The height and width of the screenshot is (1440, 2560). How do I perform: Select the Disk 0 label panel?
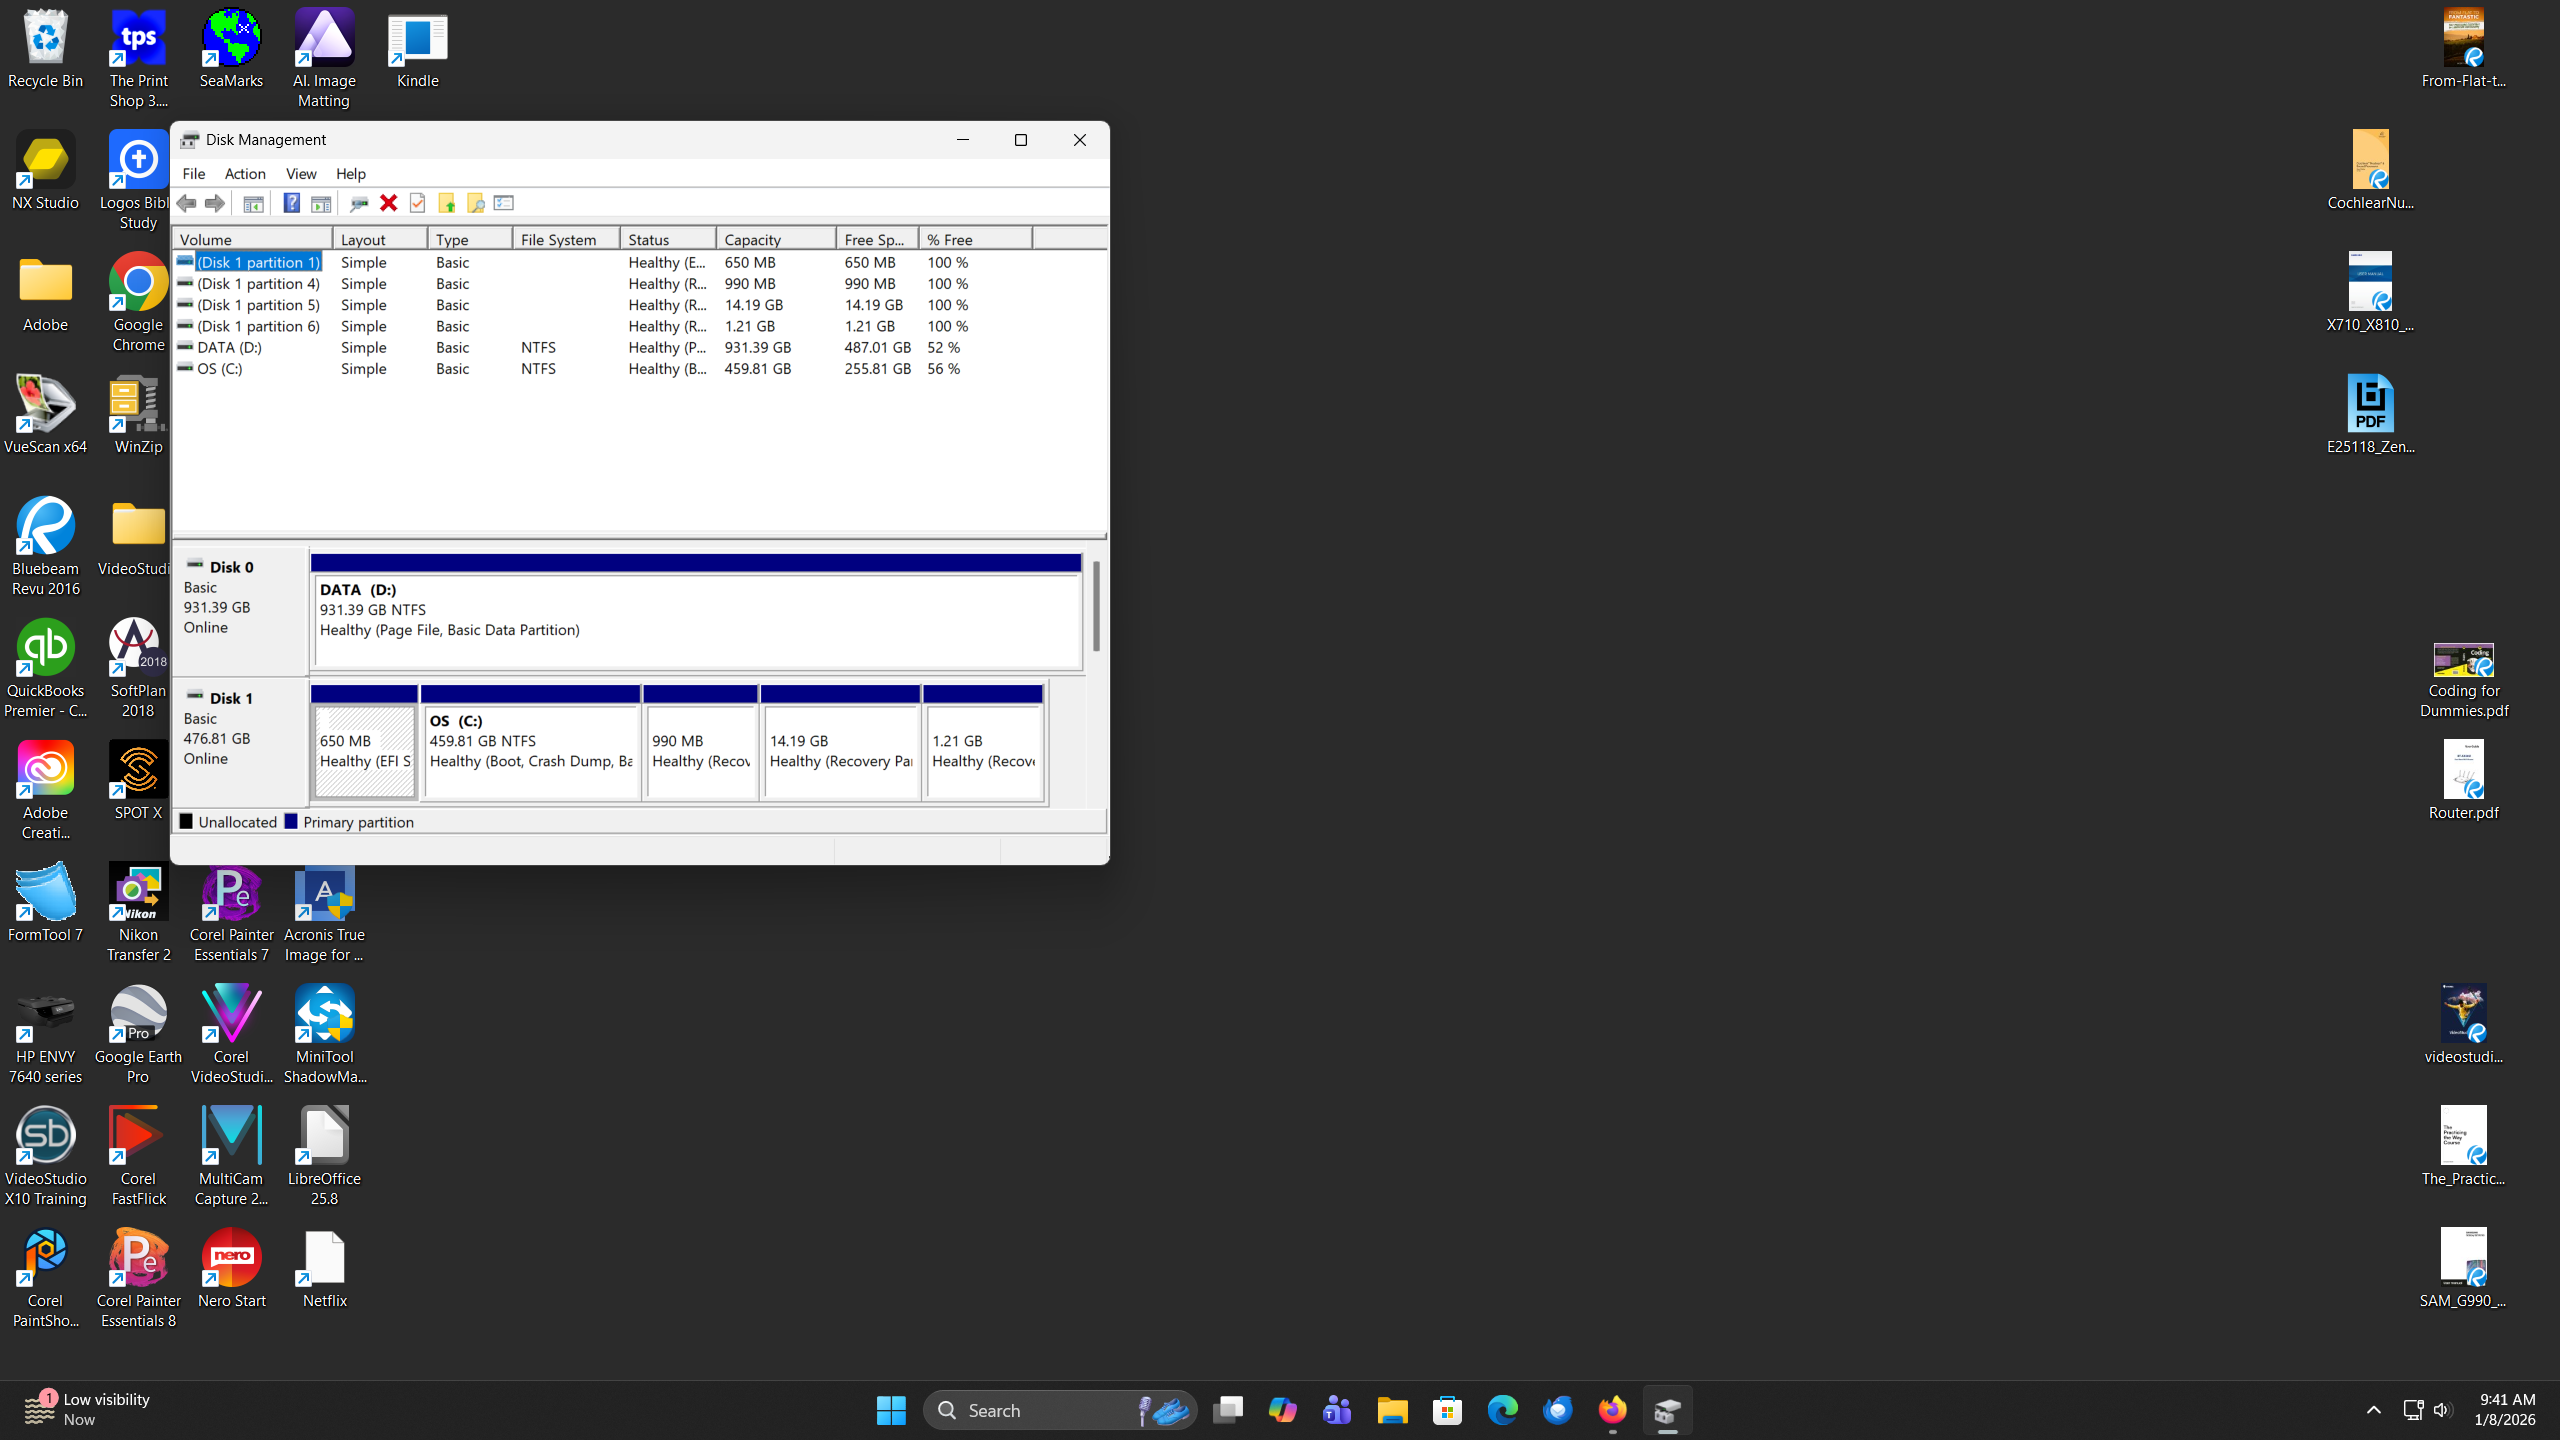tap(240, 610)
